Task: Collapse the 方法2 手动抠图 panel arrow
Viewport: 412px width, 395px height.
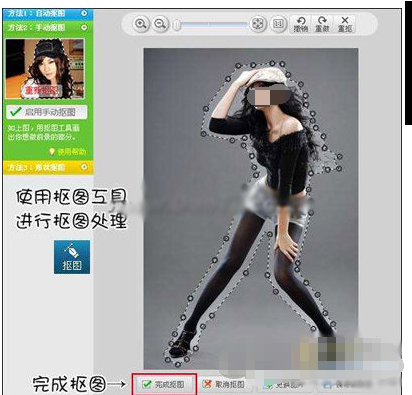Action: pos(84,28)
